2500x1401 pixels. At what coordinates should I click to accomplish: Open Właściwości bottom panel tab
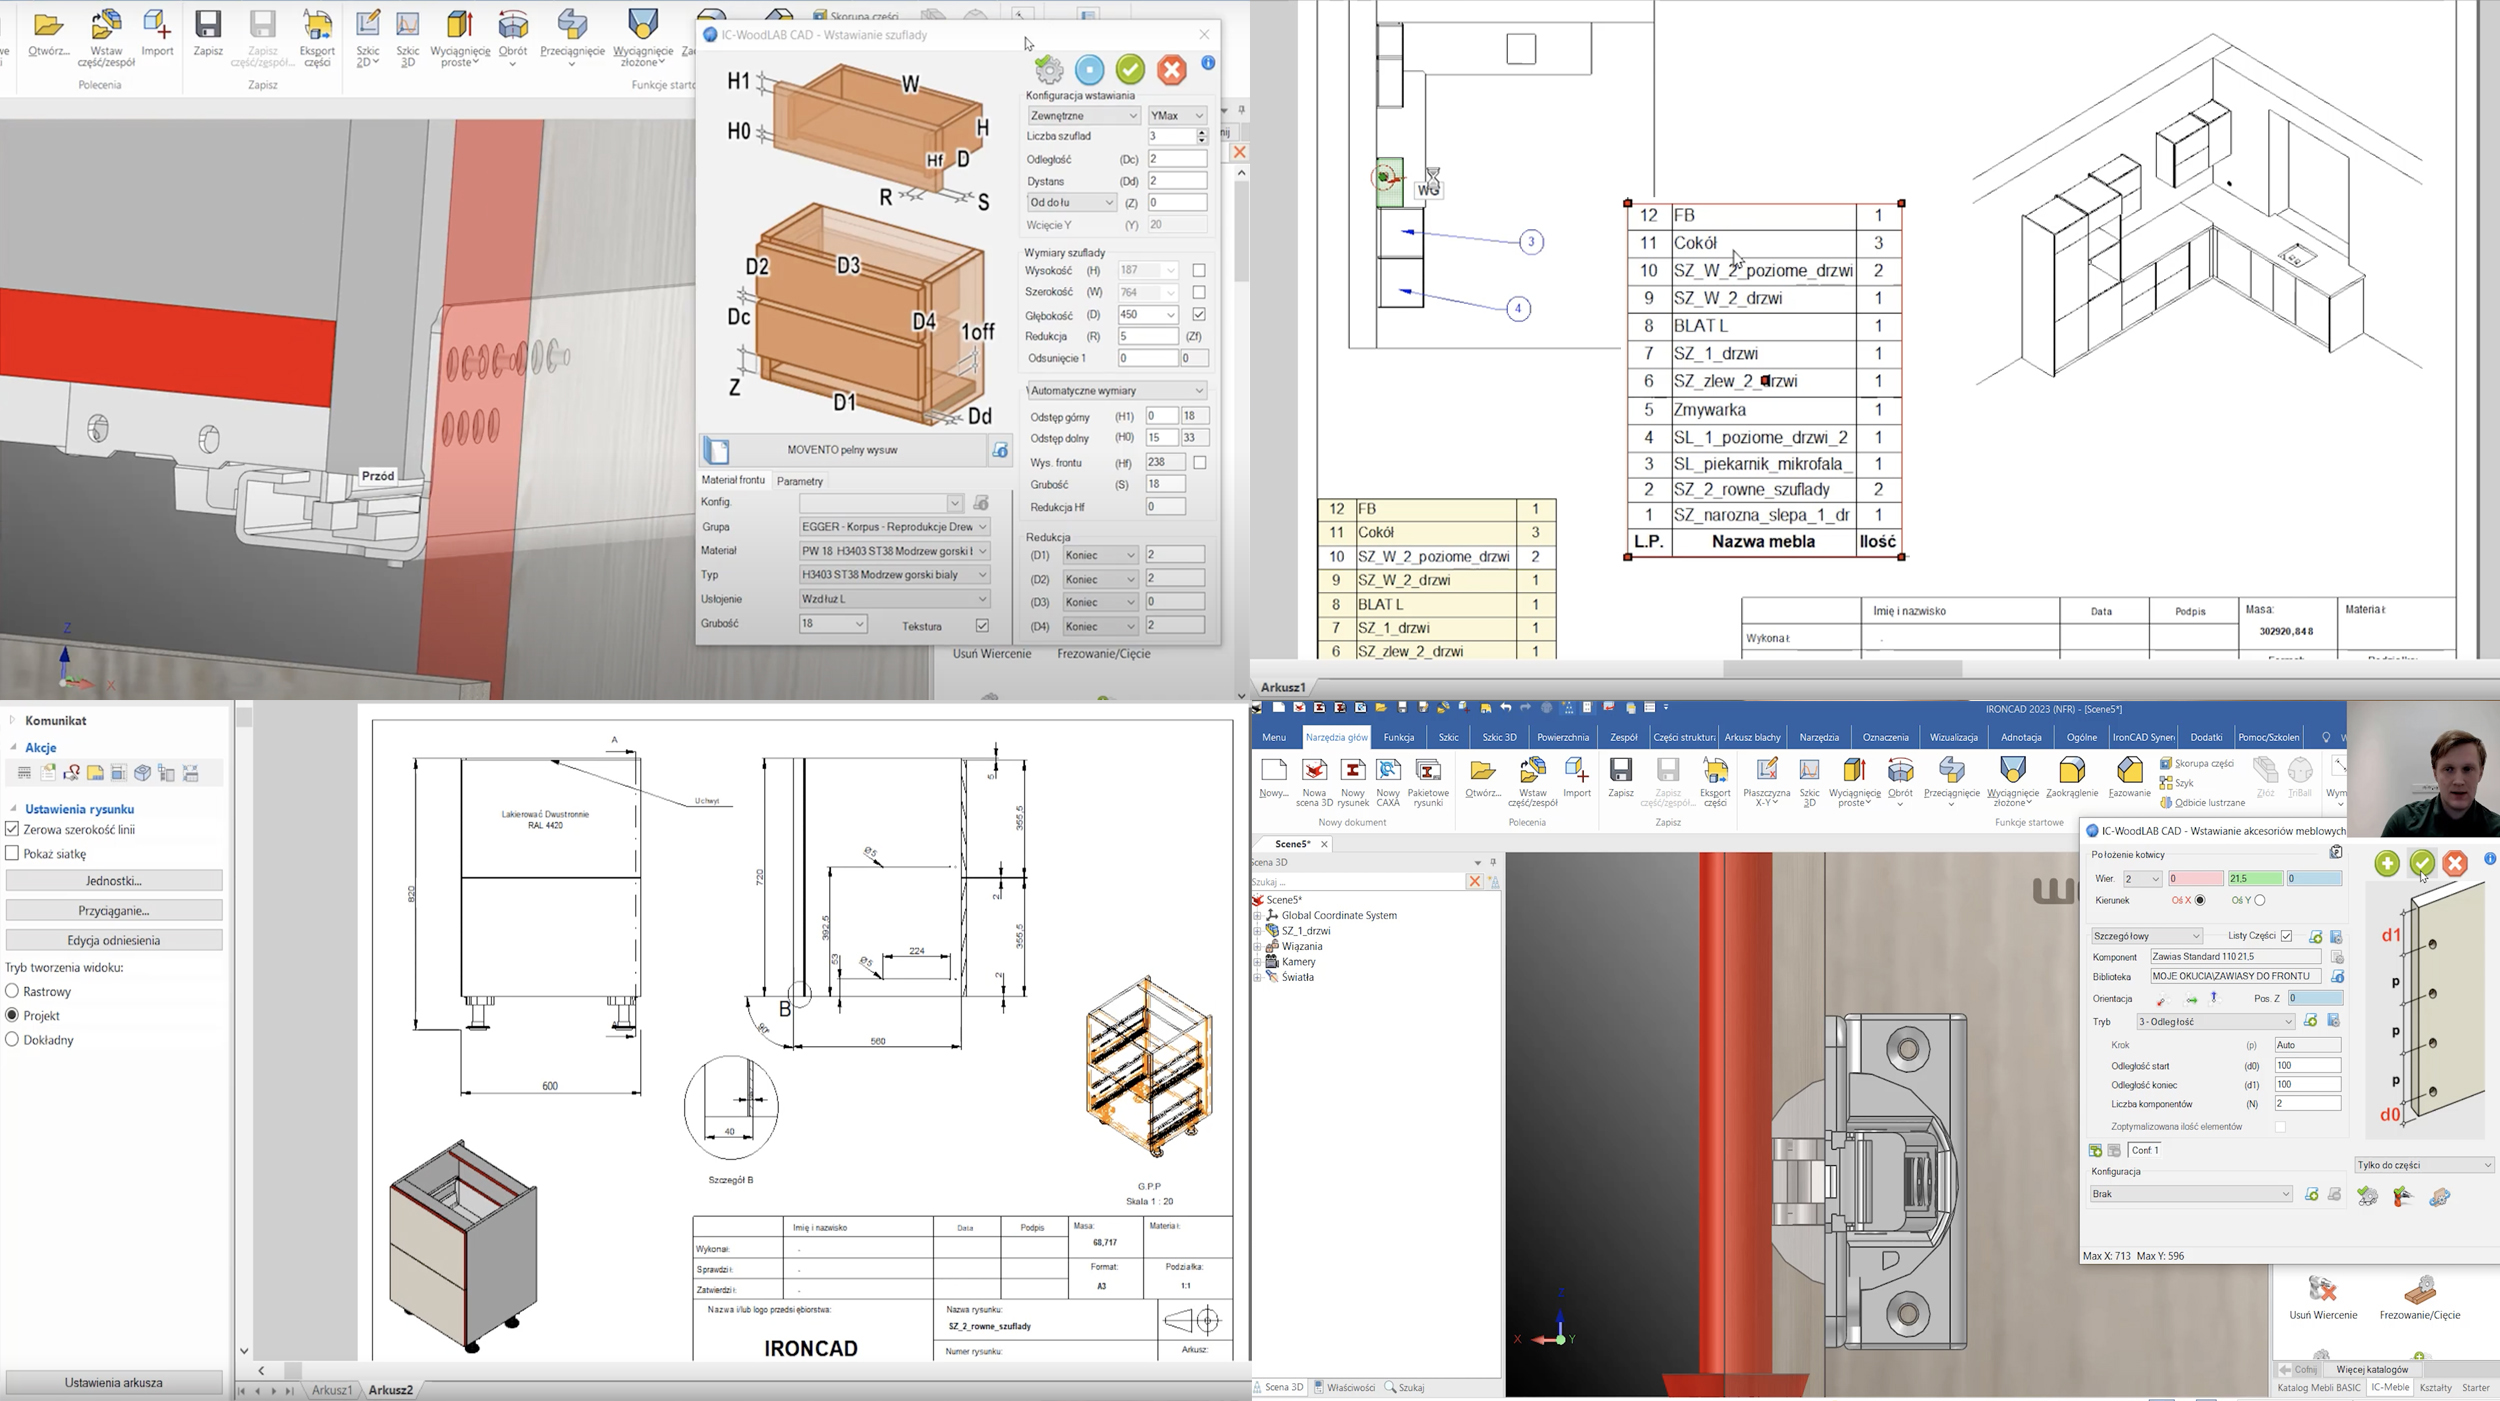pyautogui.click(x=1344, y=1388)
